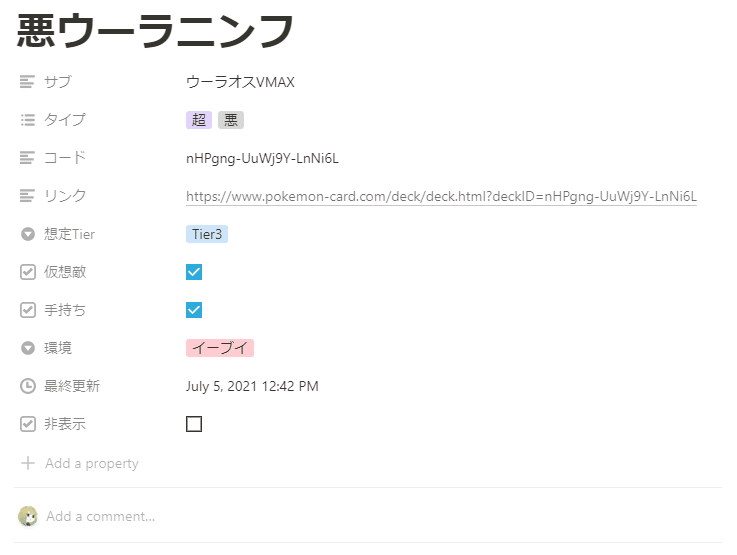The image size is (737, 555).
Task: Select the 超 type tag
Action: [x=199, y=120]
